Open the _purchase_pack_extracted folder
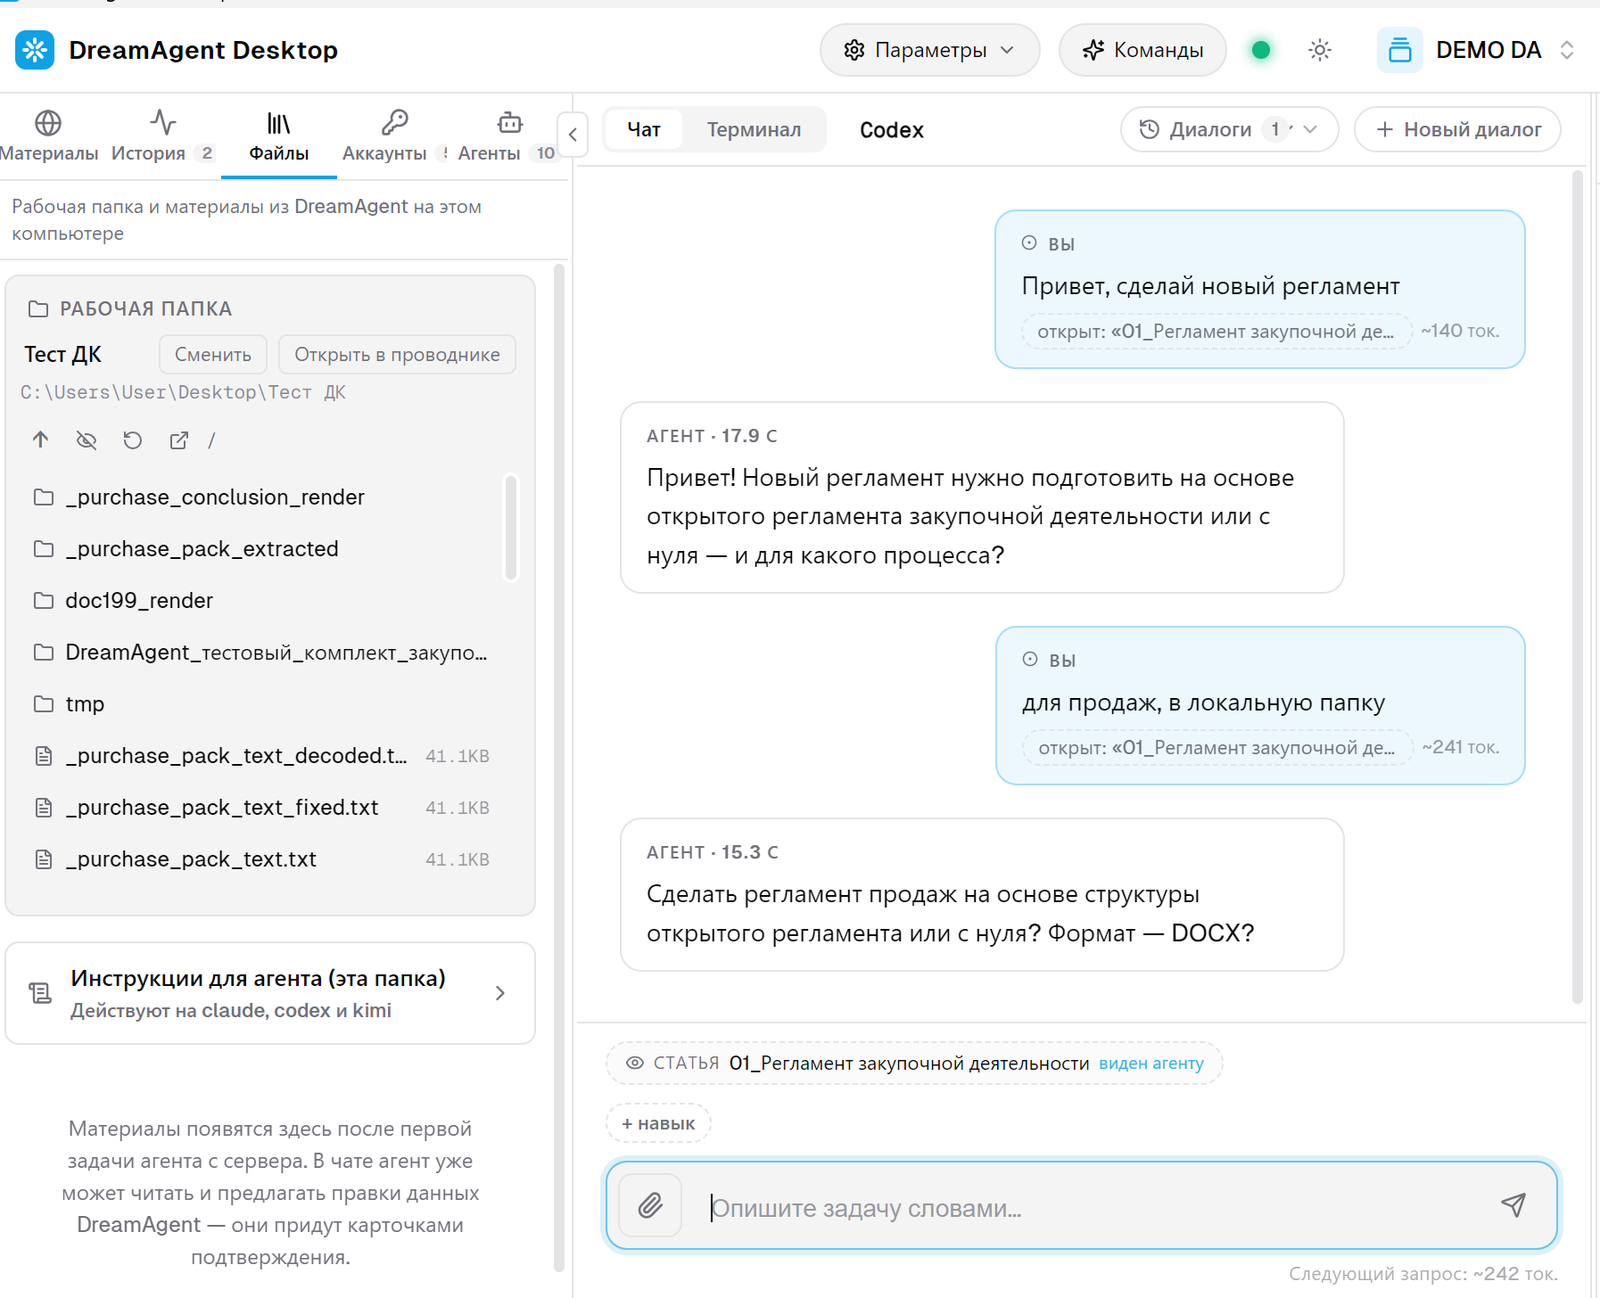 pyautogui.click(x=262, y=549)
